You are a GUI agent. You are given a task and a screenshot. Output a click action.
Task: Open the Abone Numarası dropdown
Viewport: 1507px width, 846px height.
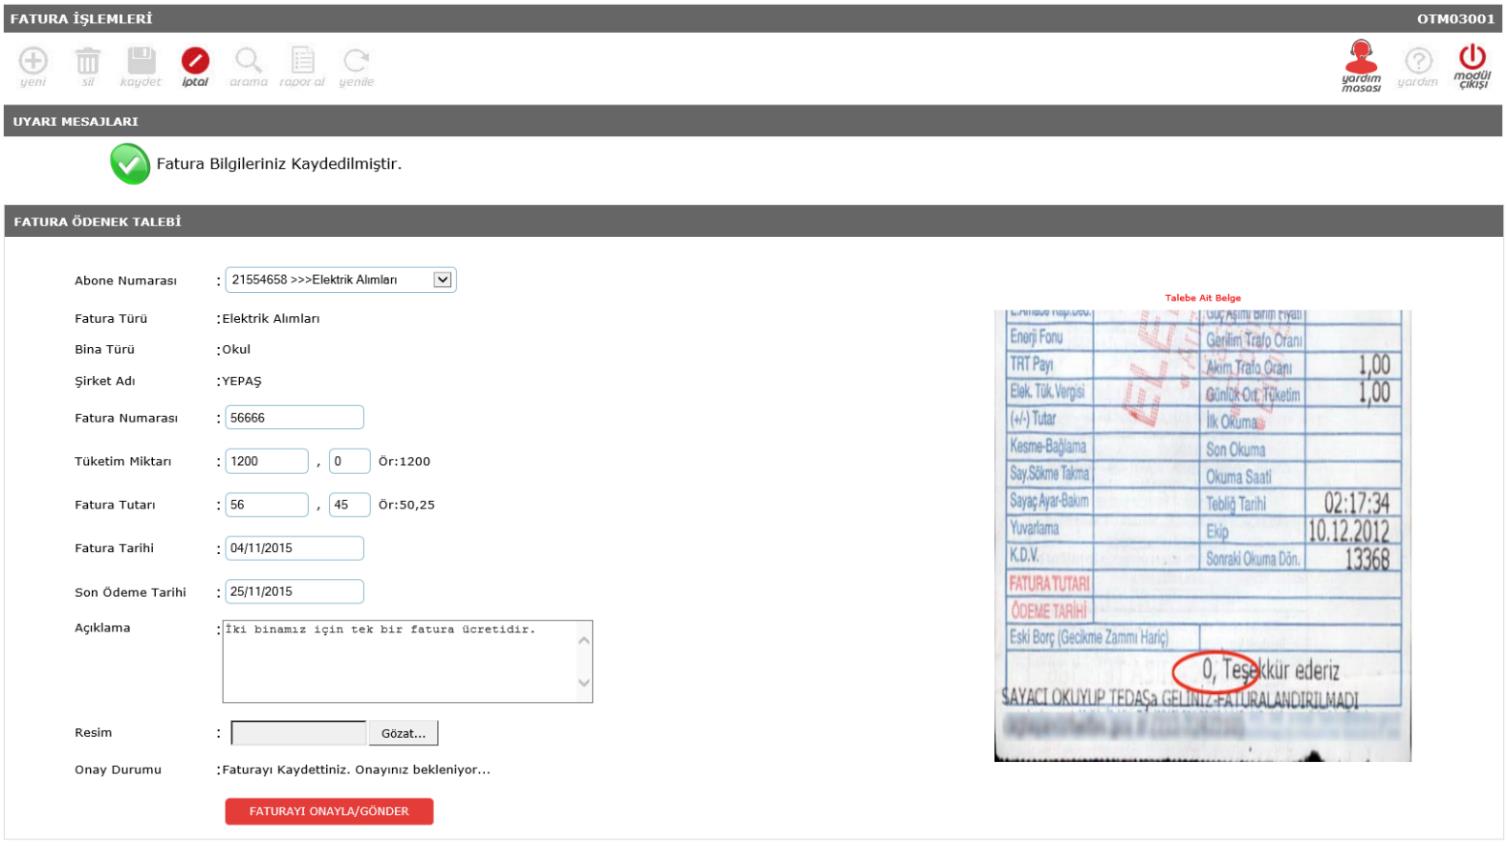pos(341,280)
